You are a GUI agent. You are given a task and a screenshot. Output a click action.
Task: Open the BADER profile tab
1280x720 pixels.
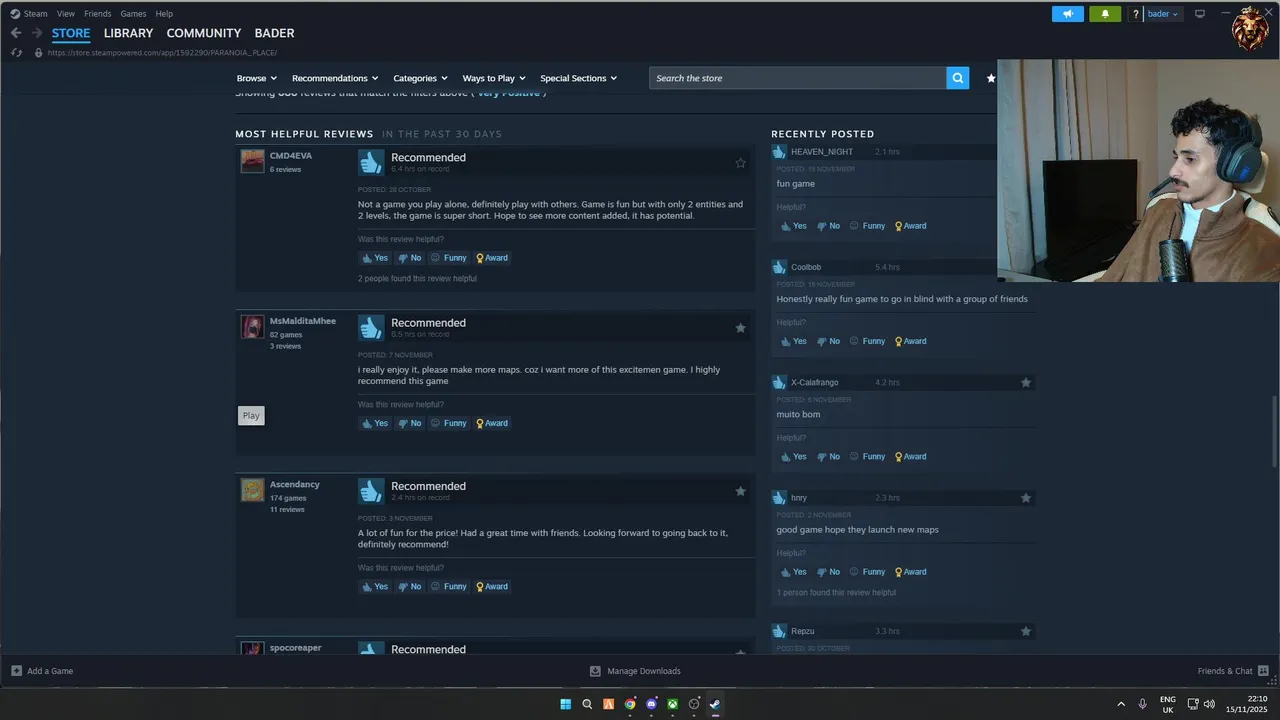[274, 33]
